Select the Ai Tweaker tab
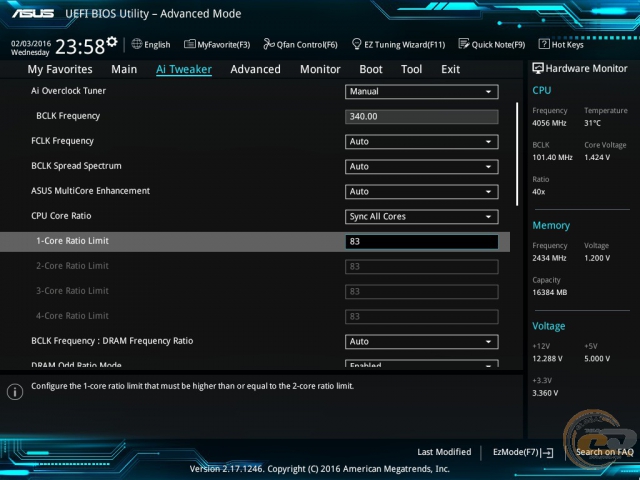 [x=184, y=69]
